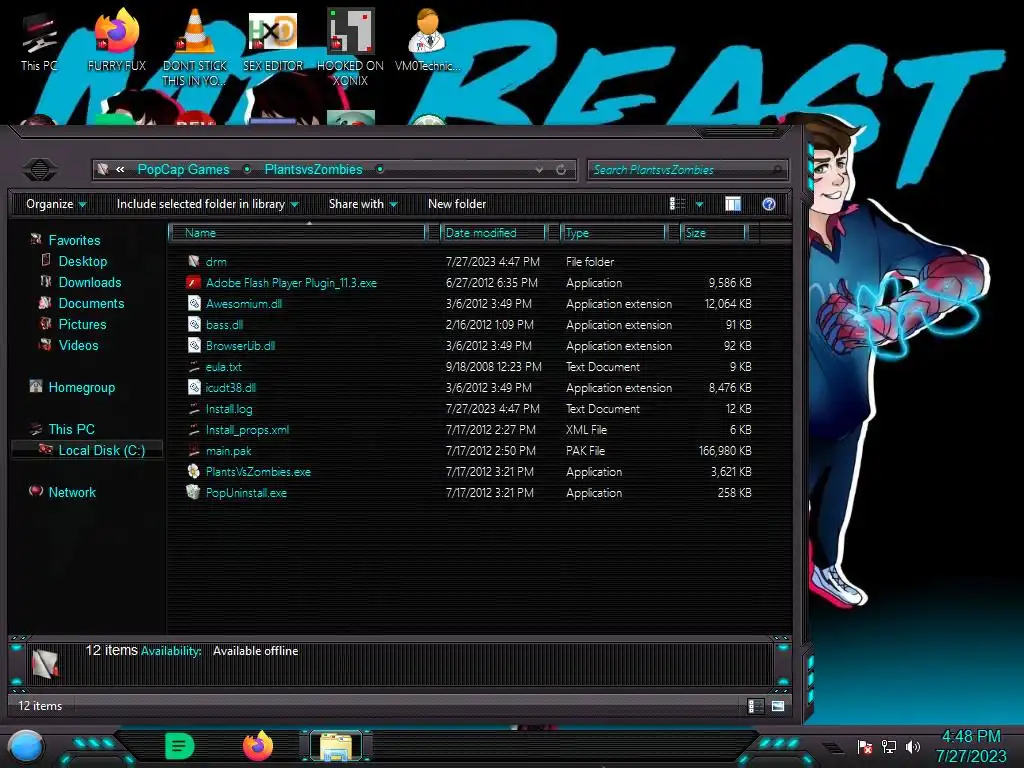This screenshot has height=768, width=1024.
Task: Click File Explorer taskbar button
Action: (336, 746)
